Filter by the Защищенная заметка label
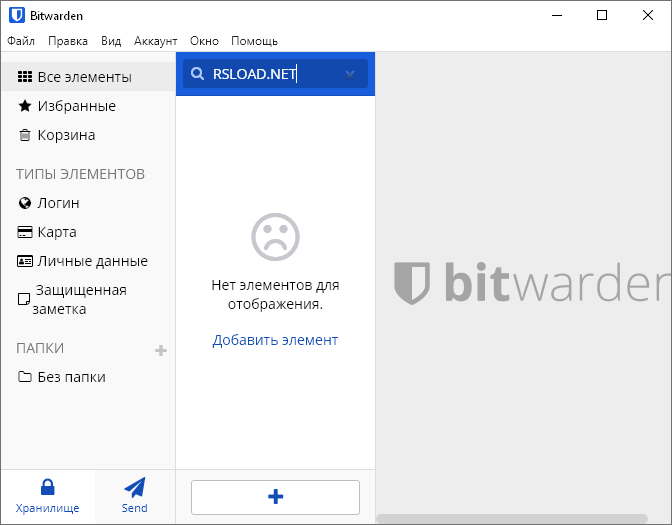672x525 pixels. pos(80,300)
